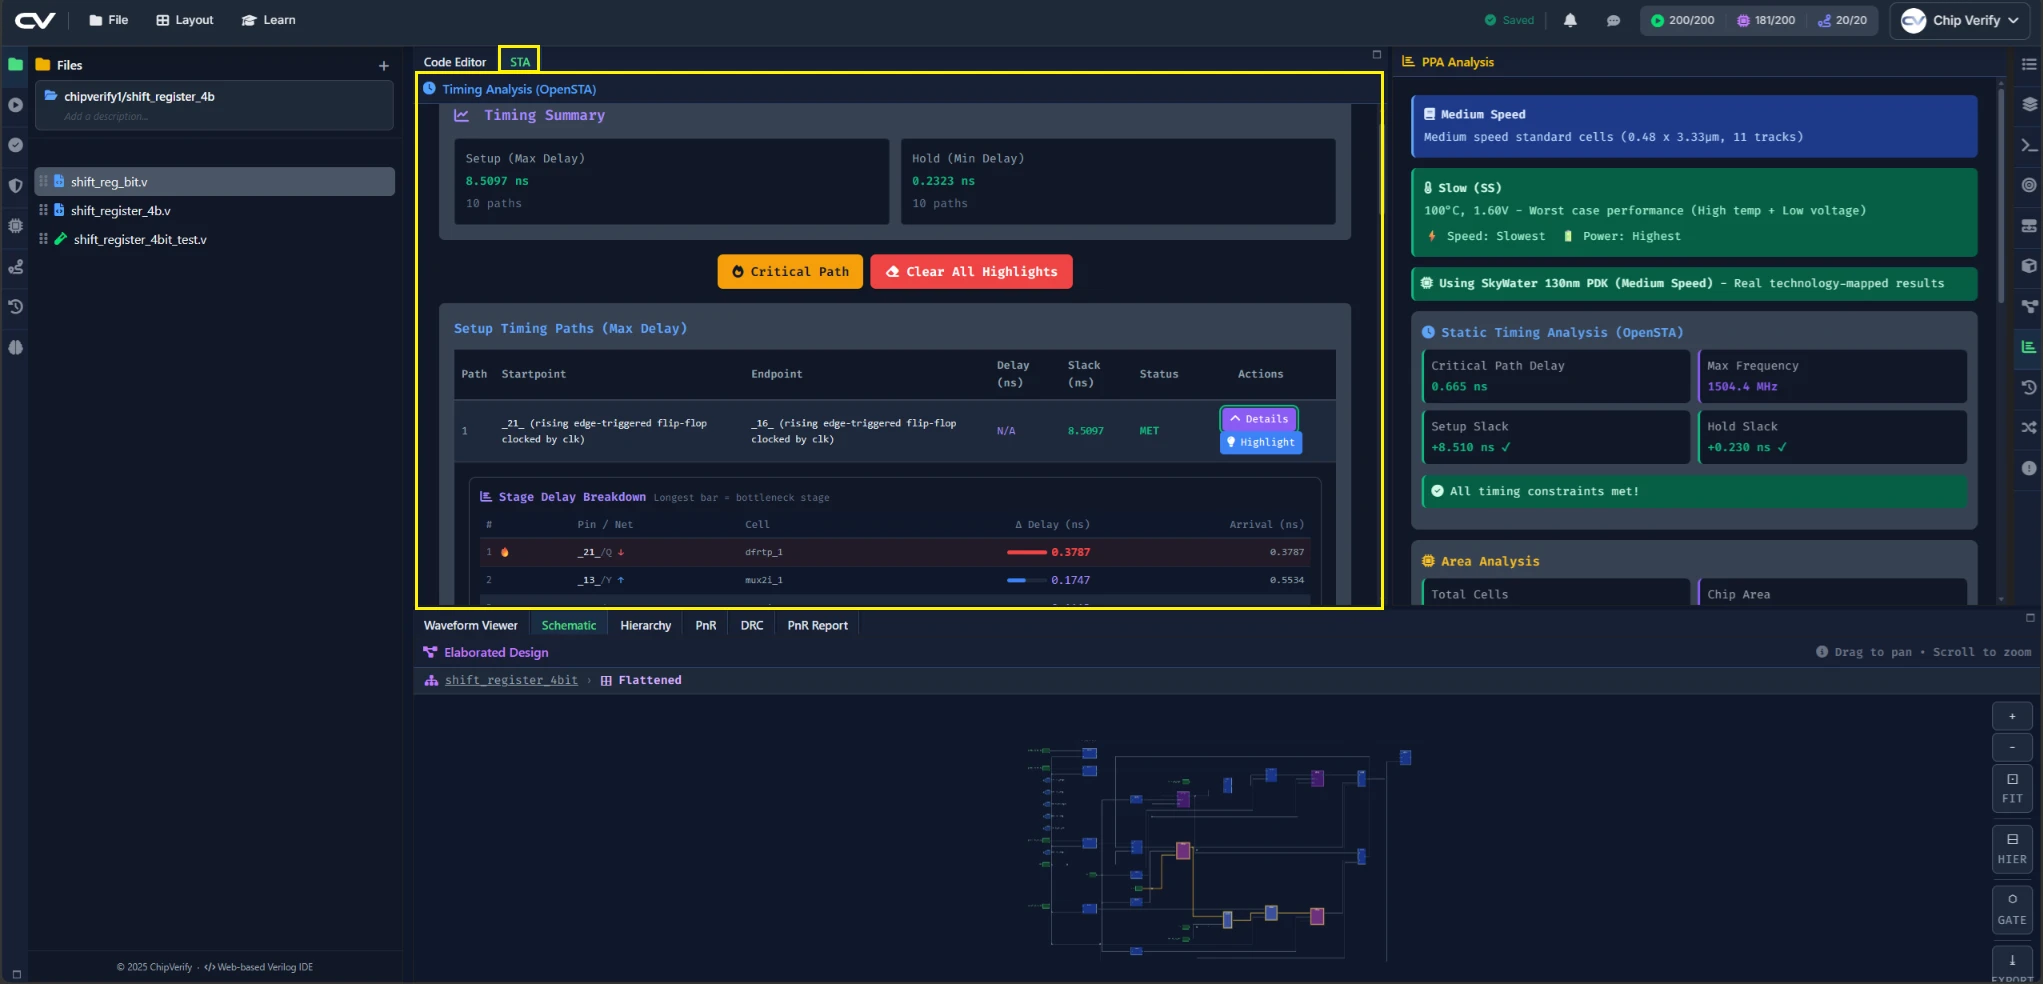Highlight timing path 1
This screenshot has width=2043, height=986.
point(1261,443)
